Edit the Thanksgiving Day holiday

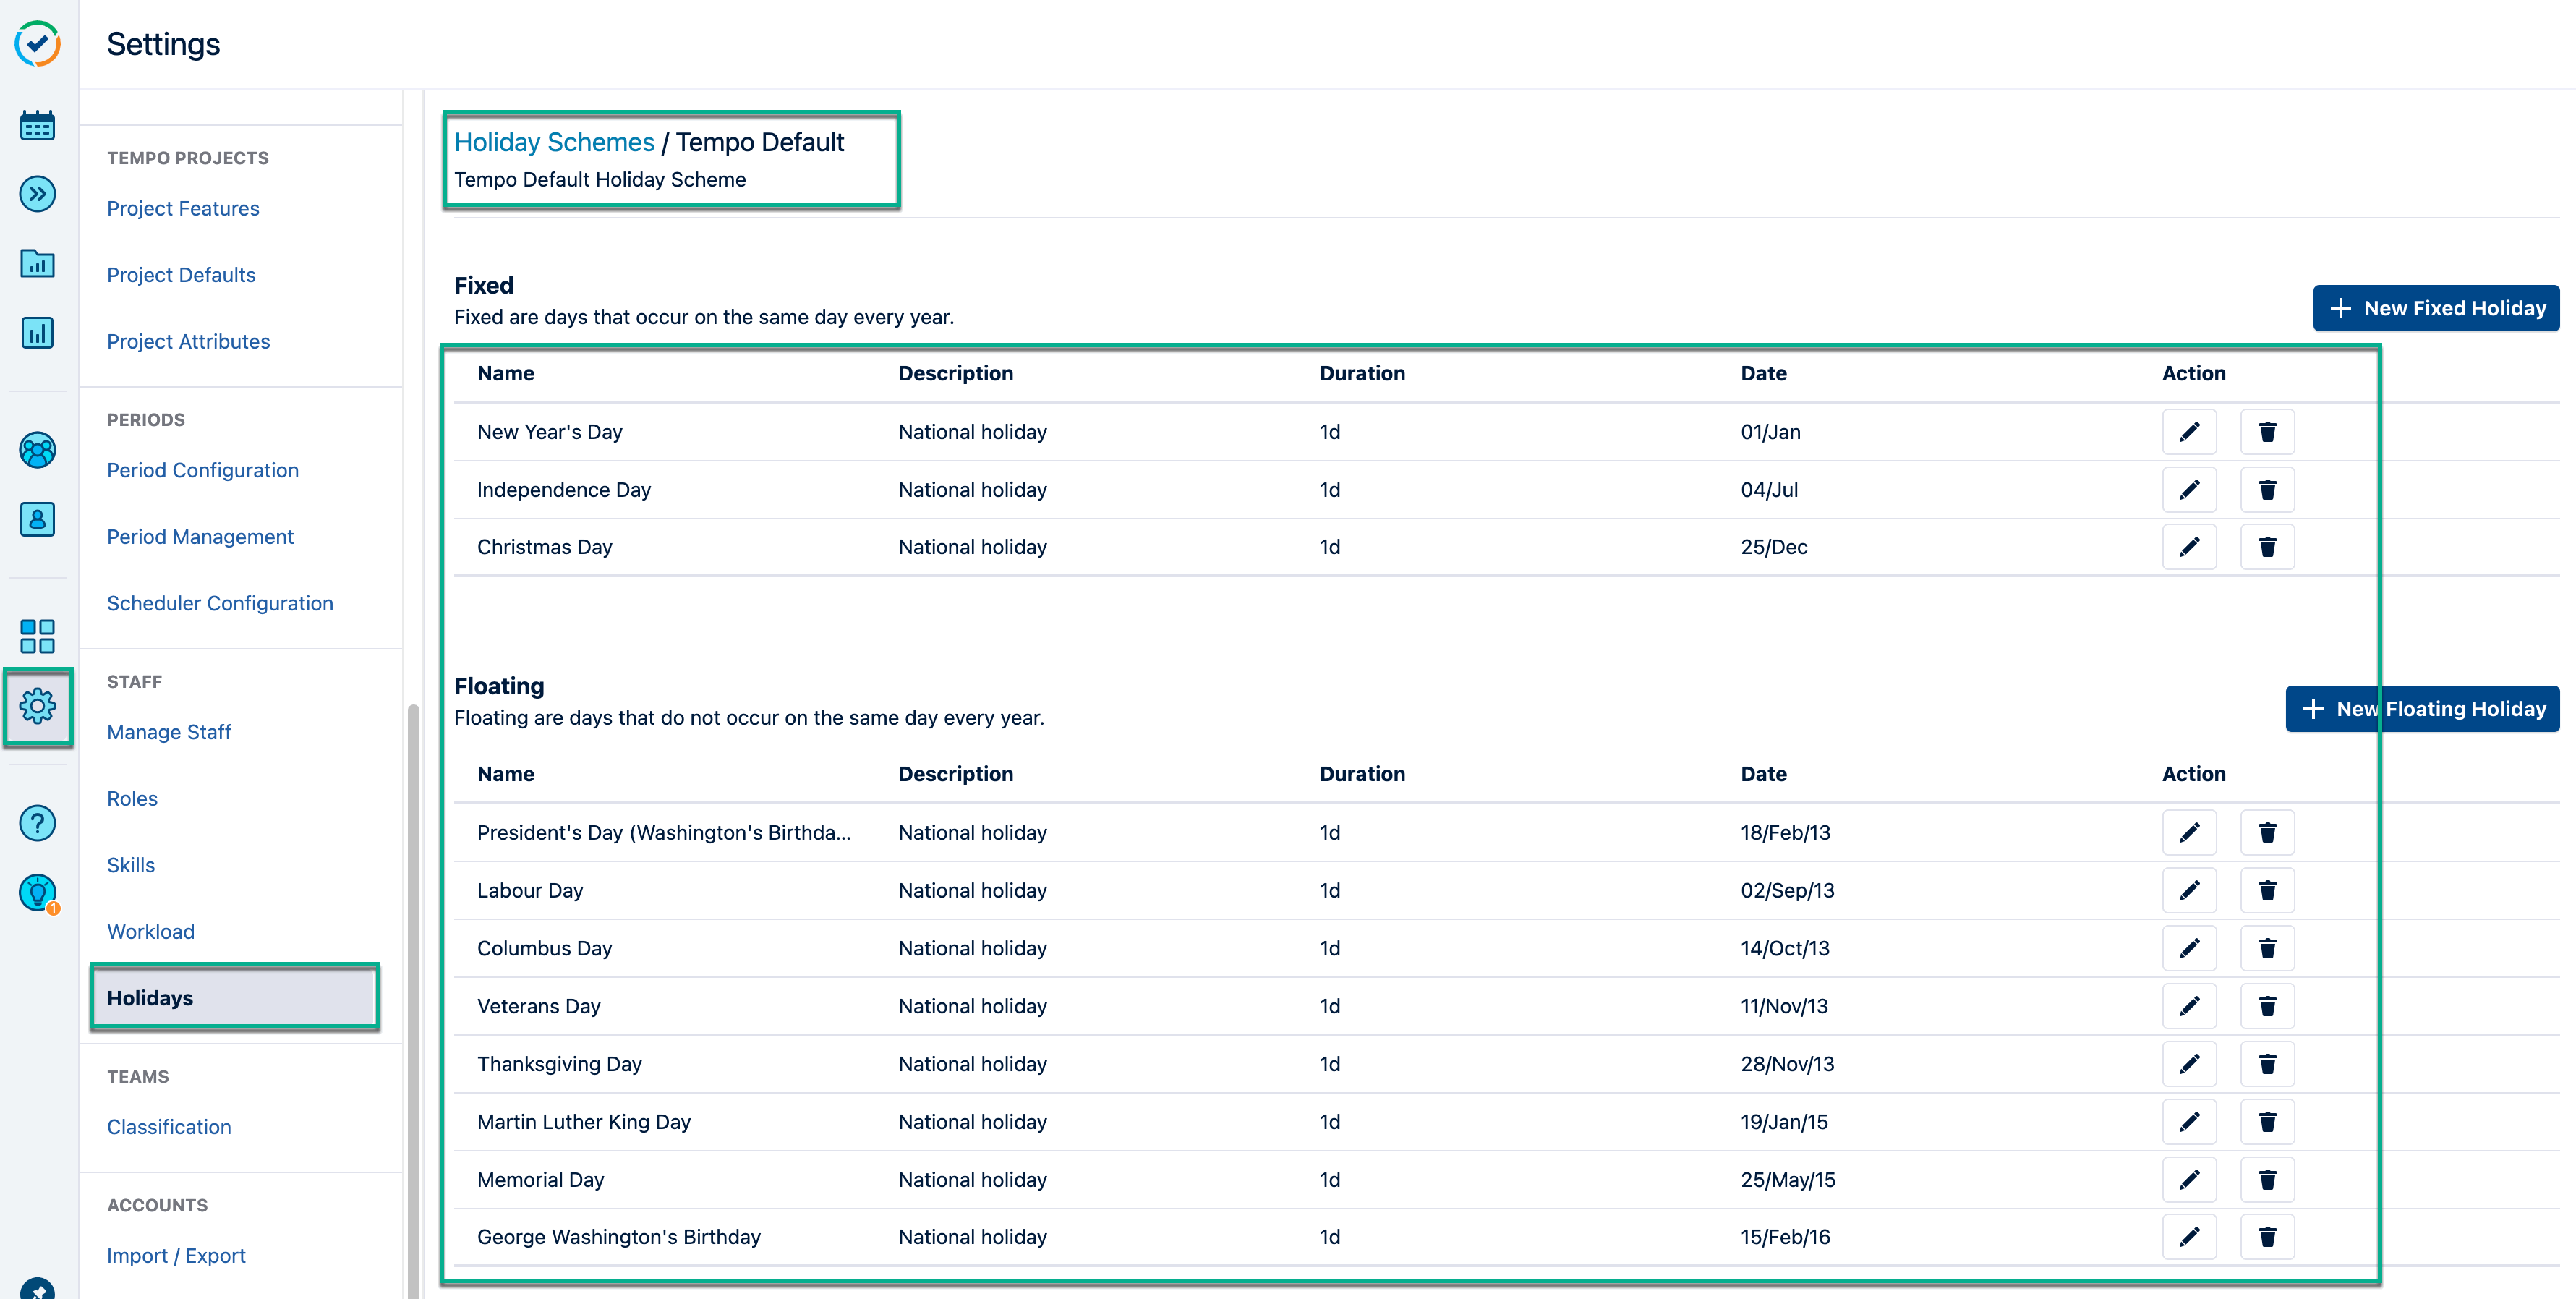[x=2188, y=1064]
